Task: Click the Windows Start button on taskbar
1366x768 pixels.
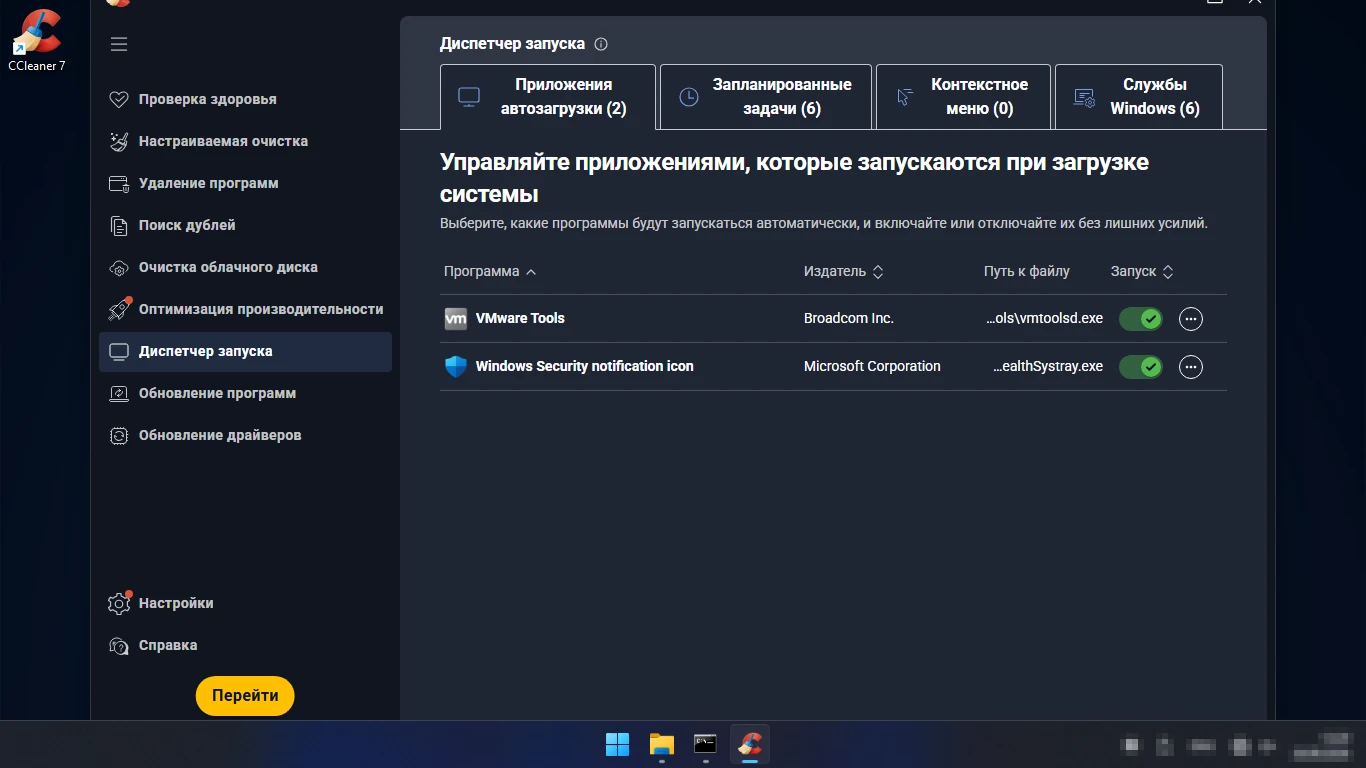Action: pos(618,744)
